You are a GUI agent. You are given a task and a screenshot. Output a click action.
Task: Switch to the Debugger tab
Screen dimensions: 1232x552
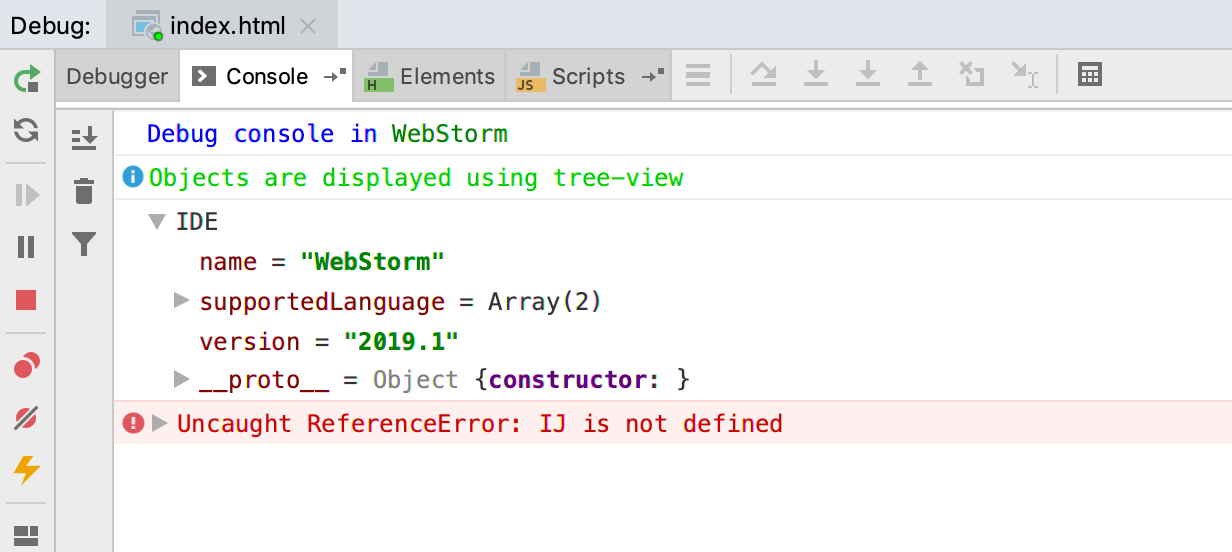[117, 77]
